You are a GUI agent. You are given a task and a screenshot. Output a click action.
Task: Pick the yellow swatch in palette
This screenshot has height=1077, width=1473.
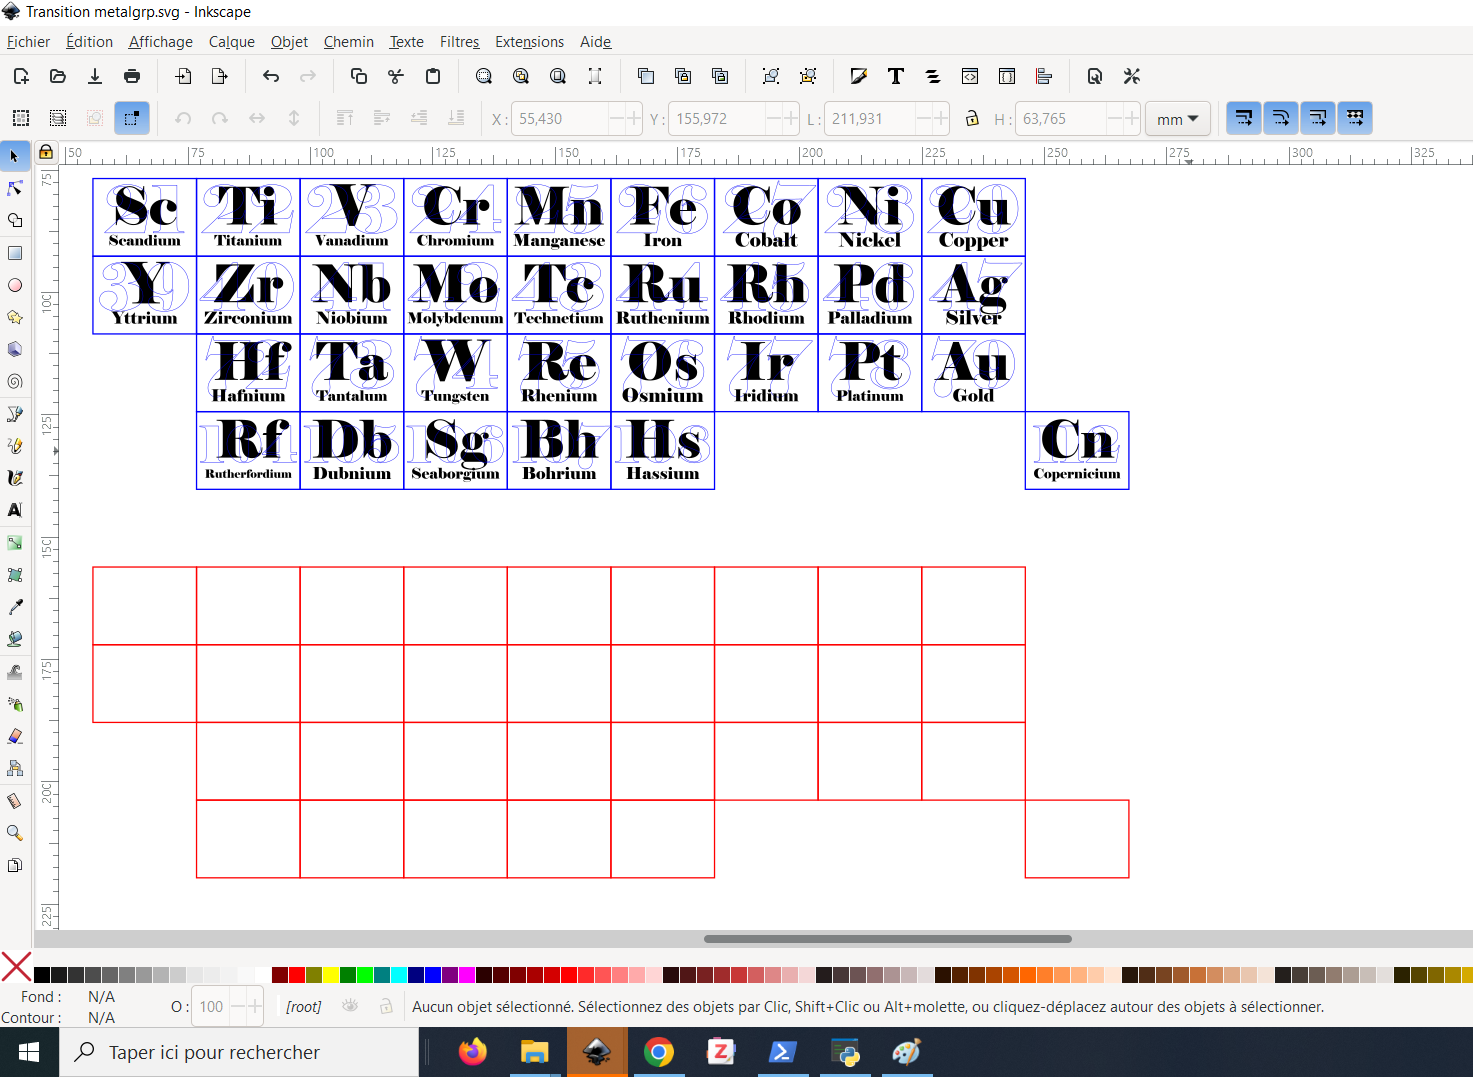[x=331, y=975]
